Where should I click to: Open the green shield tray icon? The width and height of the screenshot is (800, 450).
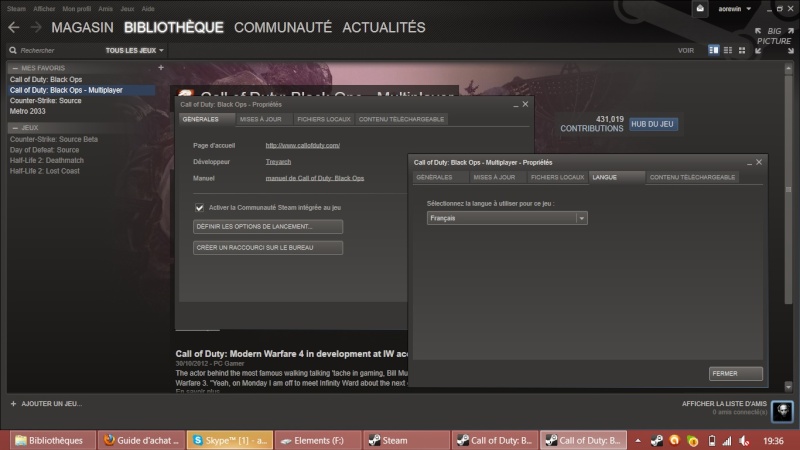692,441
